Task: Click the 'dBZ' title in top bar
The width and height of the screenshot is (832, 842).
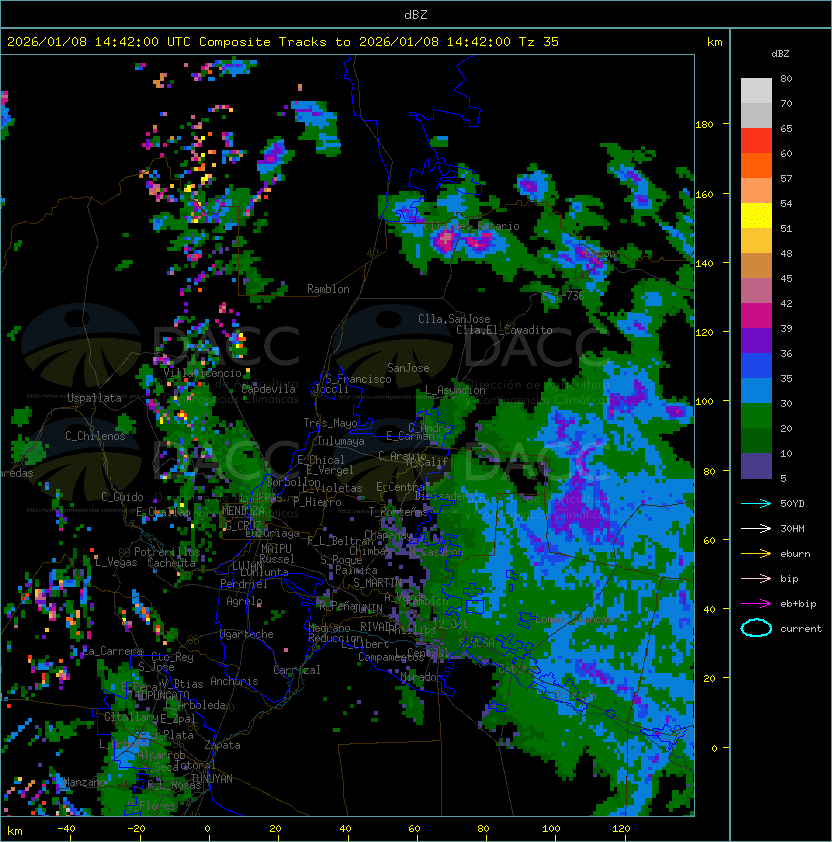Action: pos(416,15)
